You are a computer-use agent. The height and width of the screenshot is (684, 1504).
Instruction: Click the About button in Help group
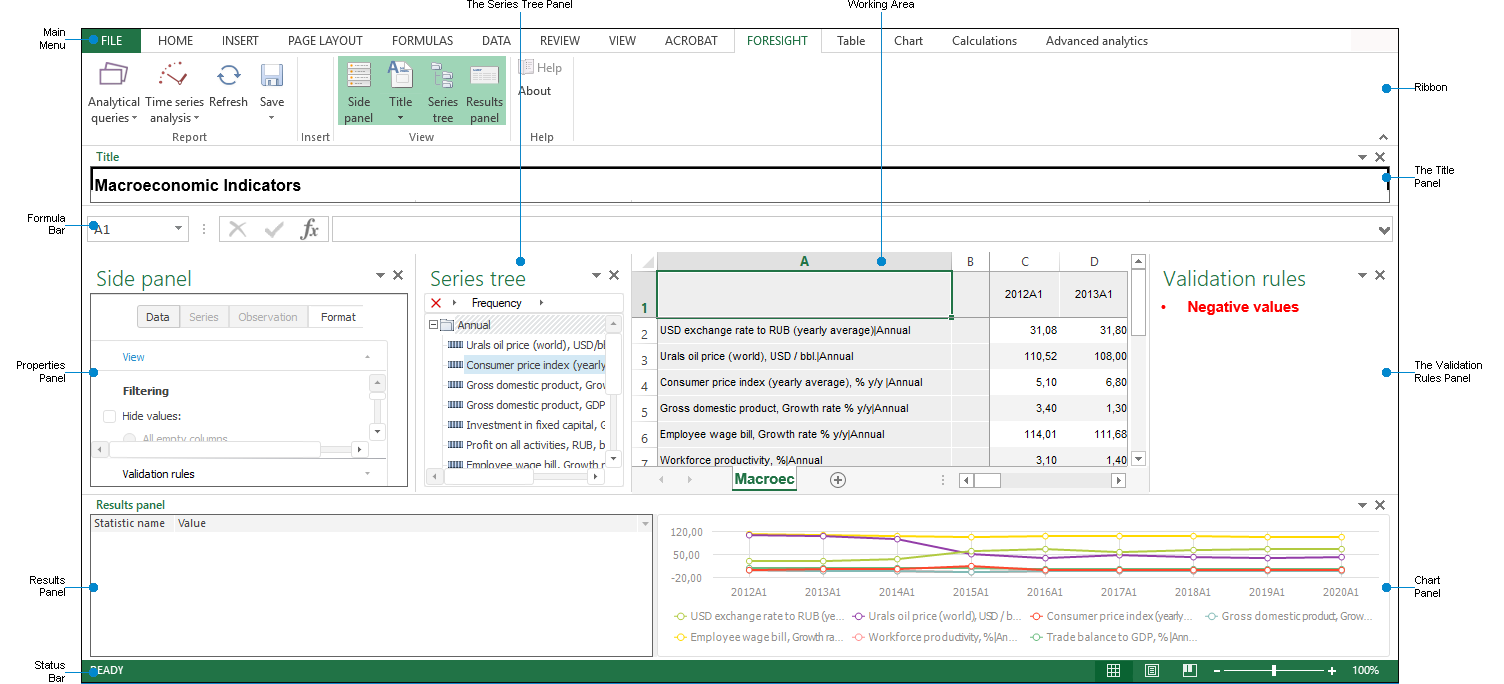pos(533,90)
